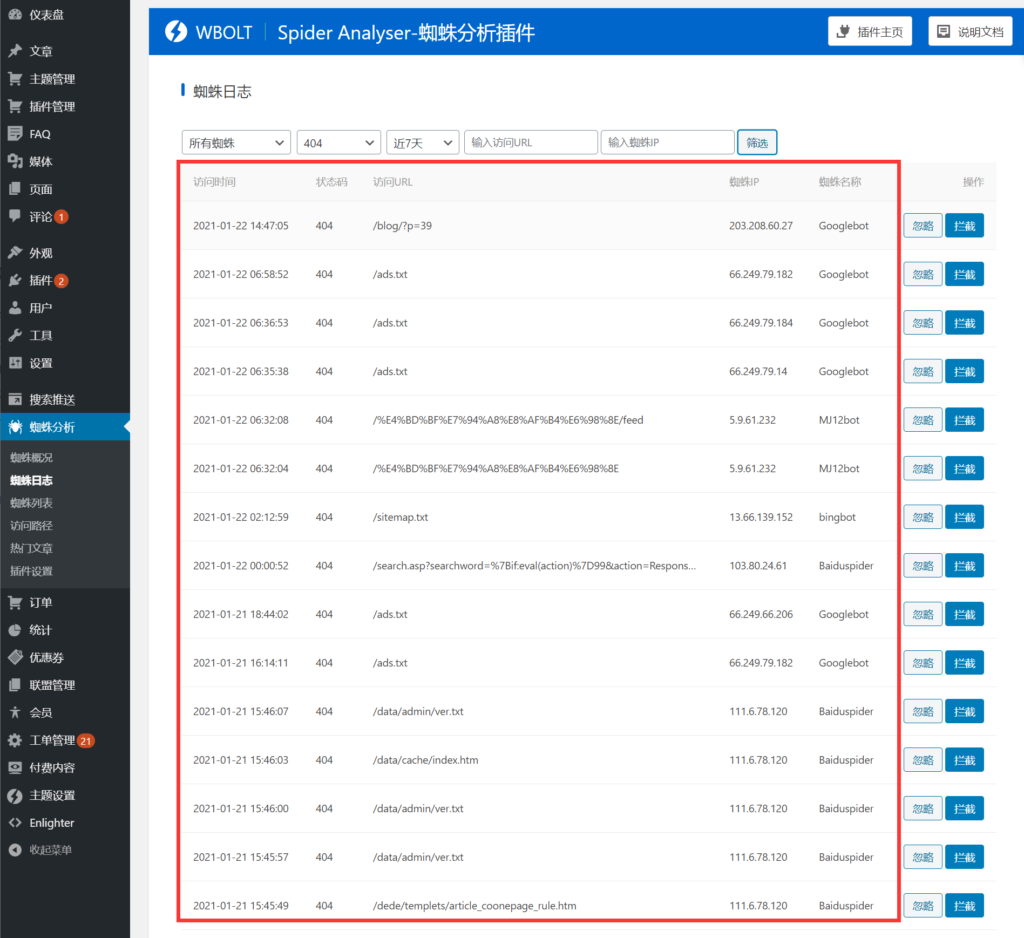Image resolution: width=1024 pixels, height=938 pixels.
Task: Open the 所有蜘蛛 spider filter dropdown
Action: click(x=236, y=143)
